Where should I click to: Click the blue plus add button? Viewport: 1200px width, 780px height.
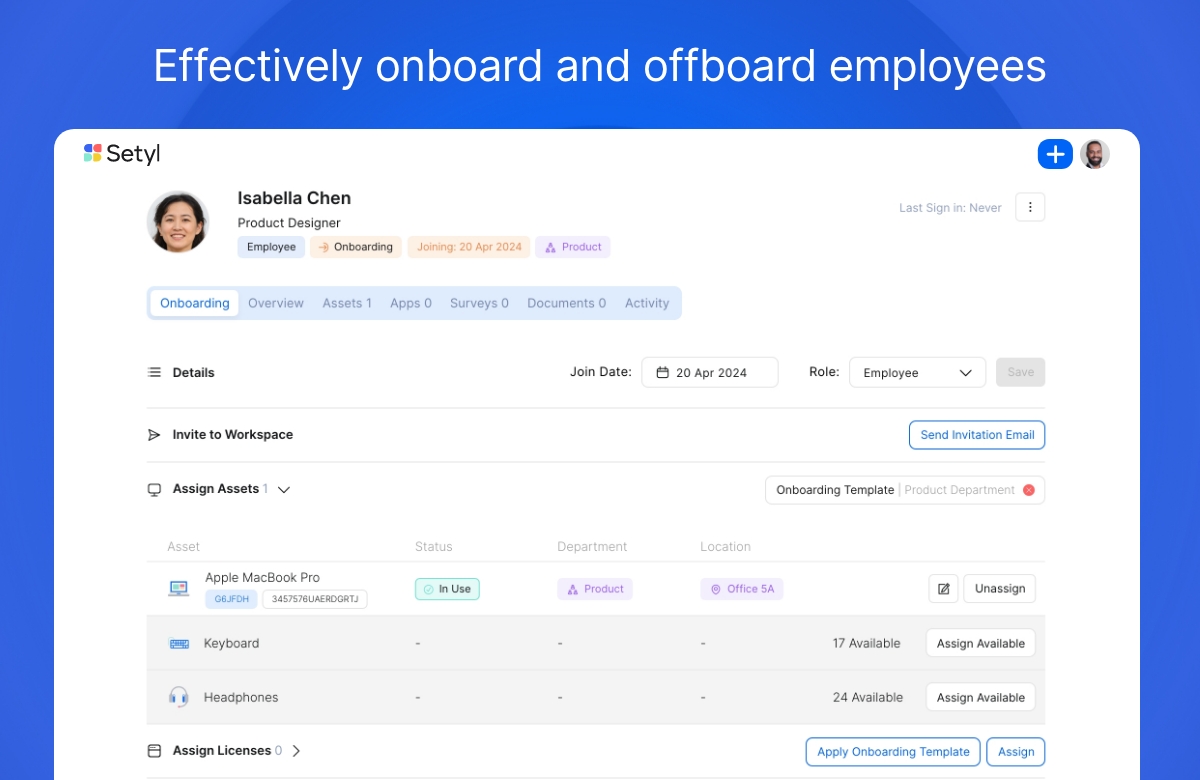point(1055,154)
